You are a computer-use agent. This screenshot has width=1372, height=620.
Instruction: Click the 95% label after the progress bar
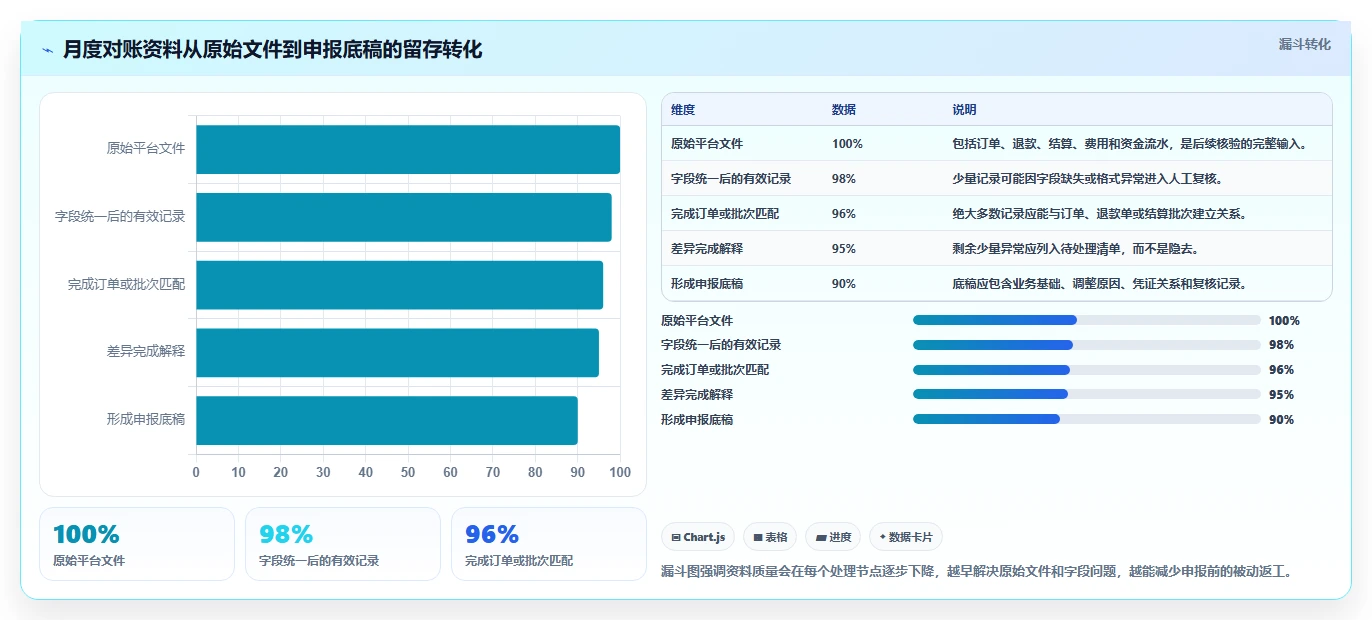1281,395
